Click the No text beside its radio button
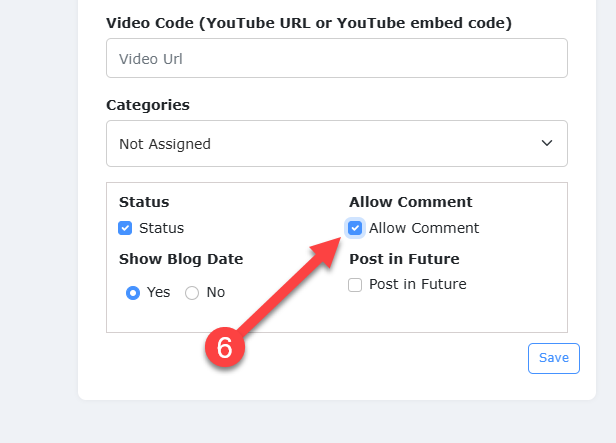The width and height of the screenshot is (616, 443). click(216, 293)
